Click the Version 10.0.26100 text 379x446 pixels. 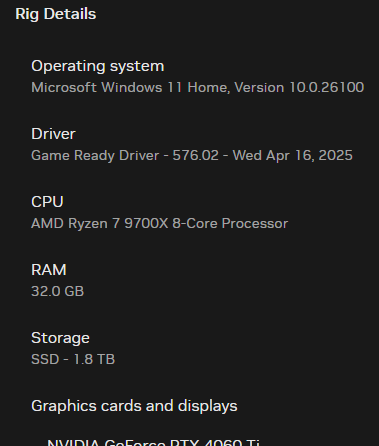[299, 88]
